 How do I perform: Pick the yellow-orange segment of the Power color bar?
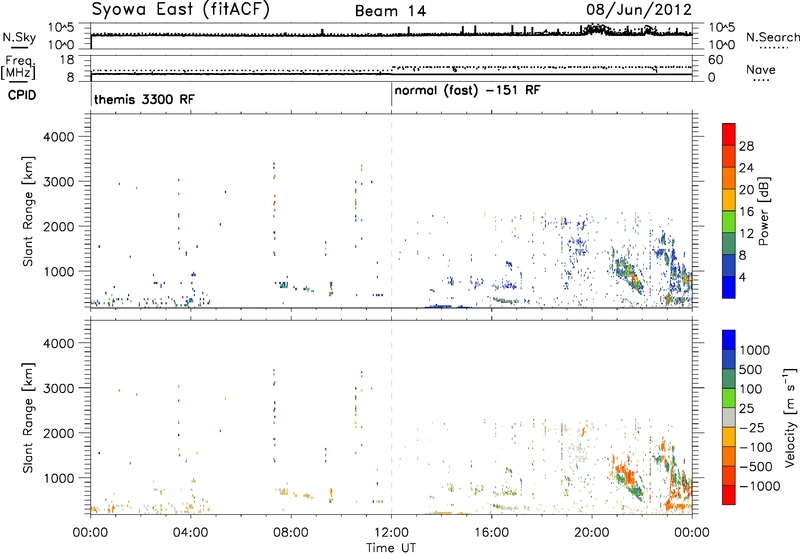tap(729, 200)
